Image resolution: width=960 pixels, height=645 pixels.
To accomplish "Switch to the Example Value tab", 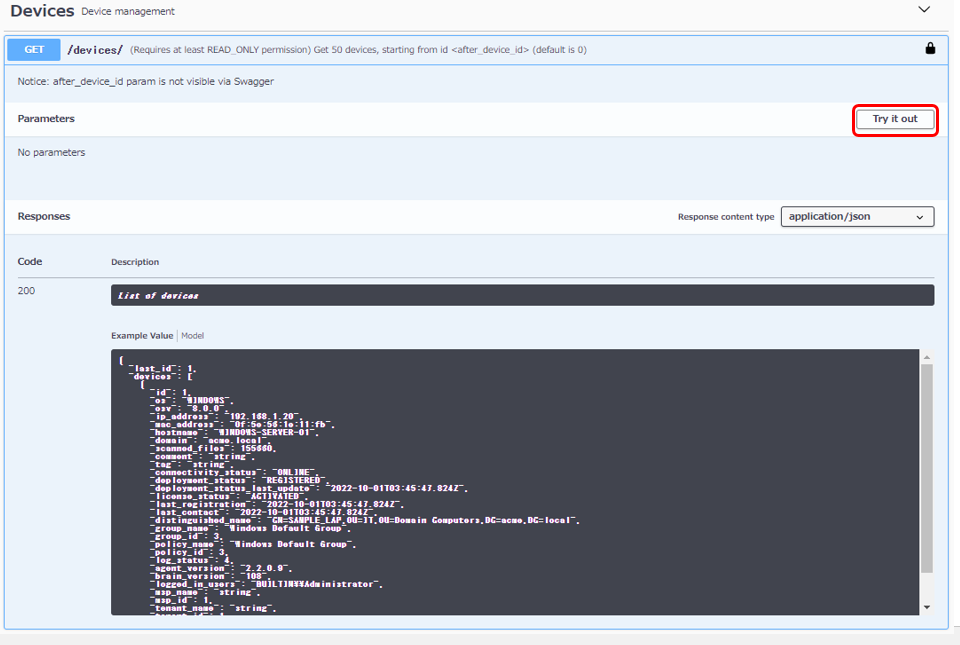I will (142, 336).
